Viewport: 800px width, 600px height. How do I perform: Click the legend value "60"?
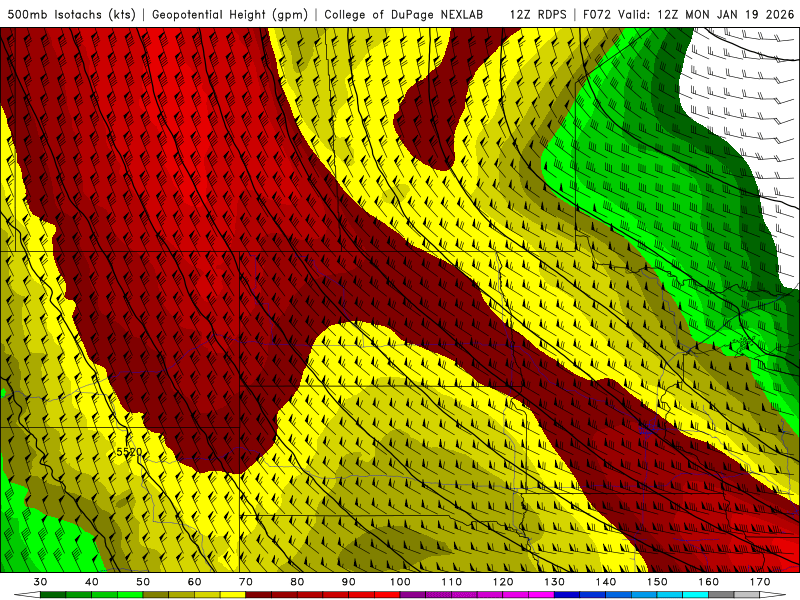click(x=194, y=582)
